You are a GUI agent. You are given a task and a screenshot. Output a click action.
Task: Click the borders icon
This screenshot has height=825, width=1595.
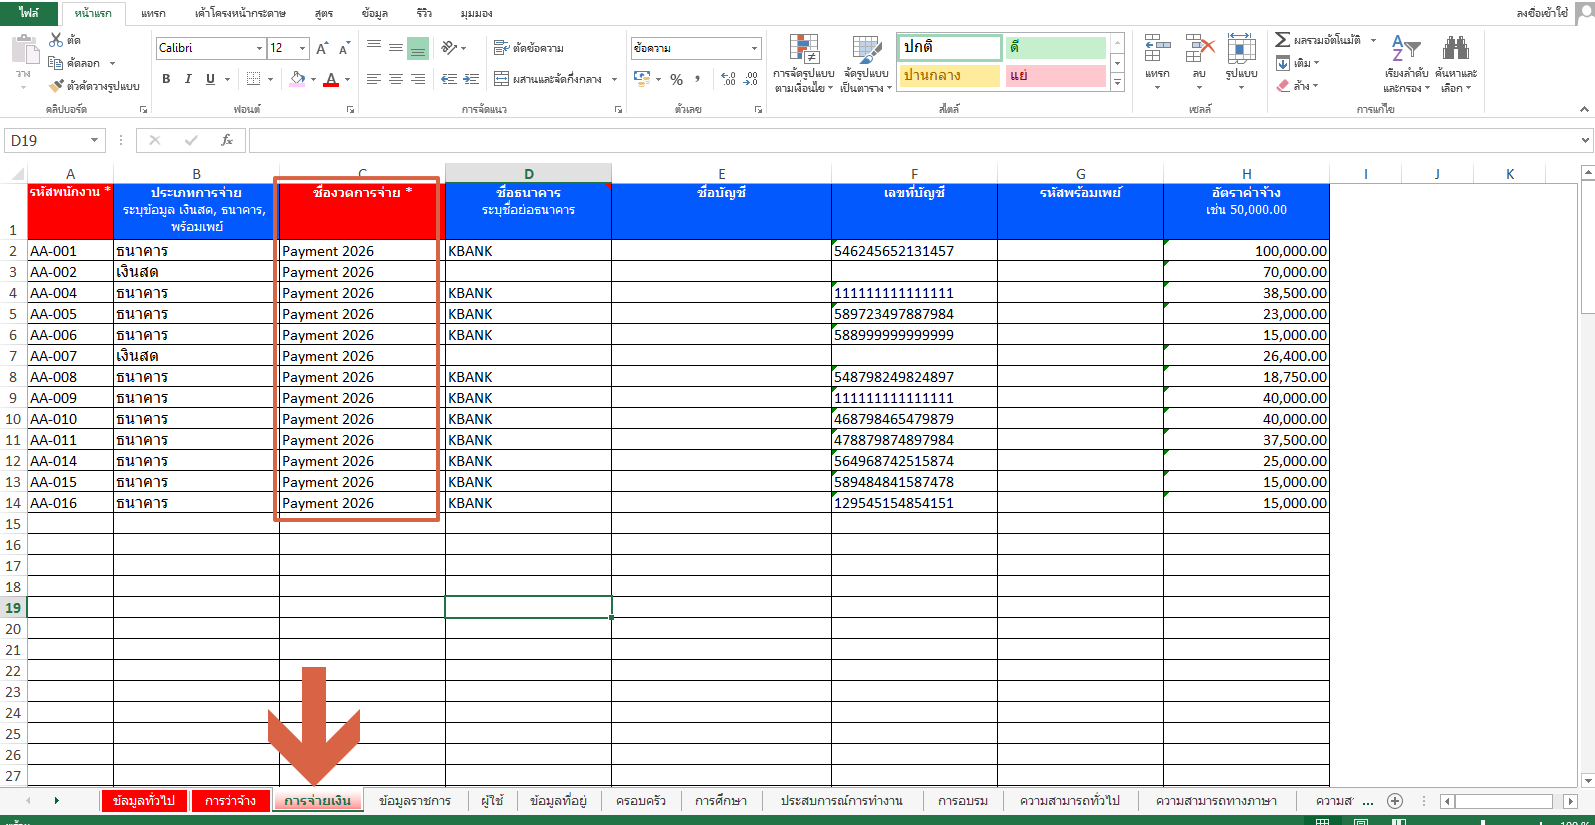tap(253, 79)
